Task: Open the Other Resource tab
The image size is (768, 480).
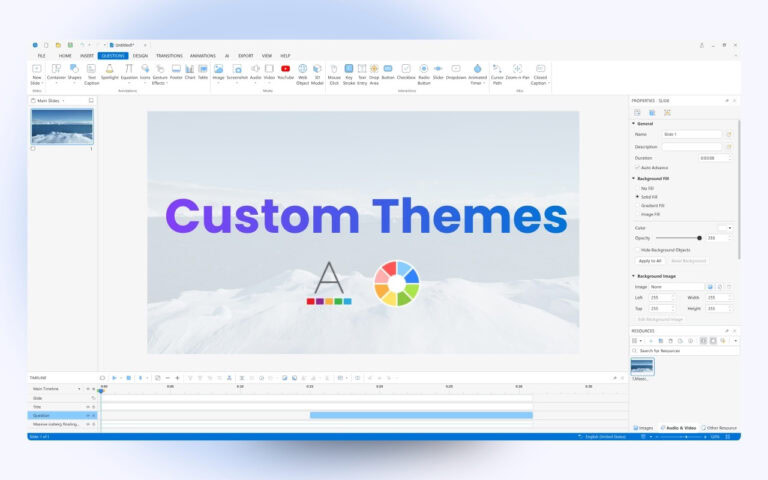Action: point(719,428)
